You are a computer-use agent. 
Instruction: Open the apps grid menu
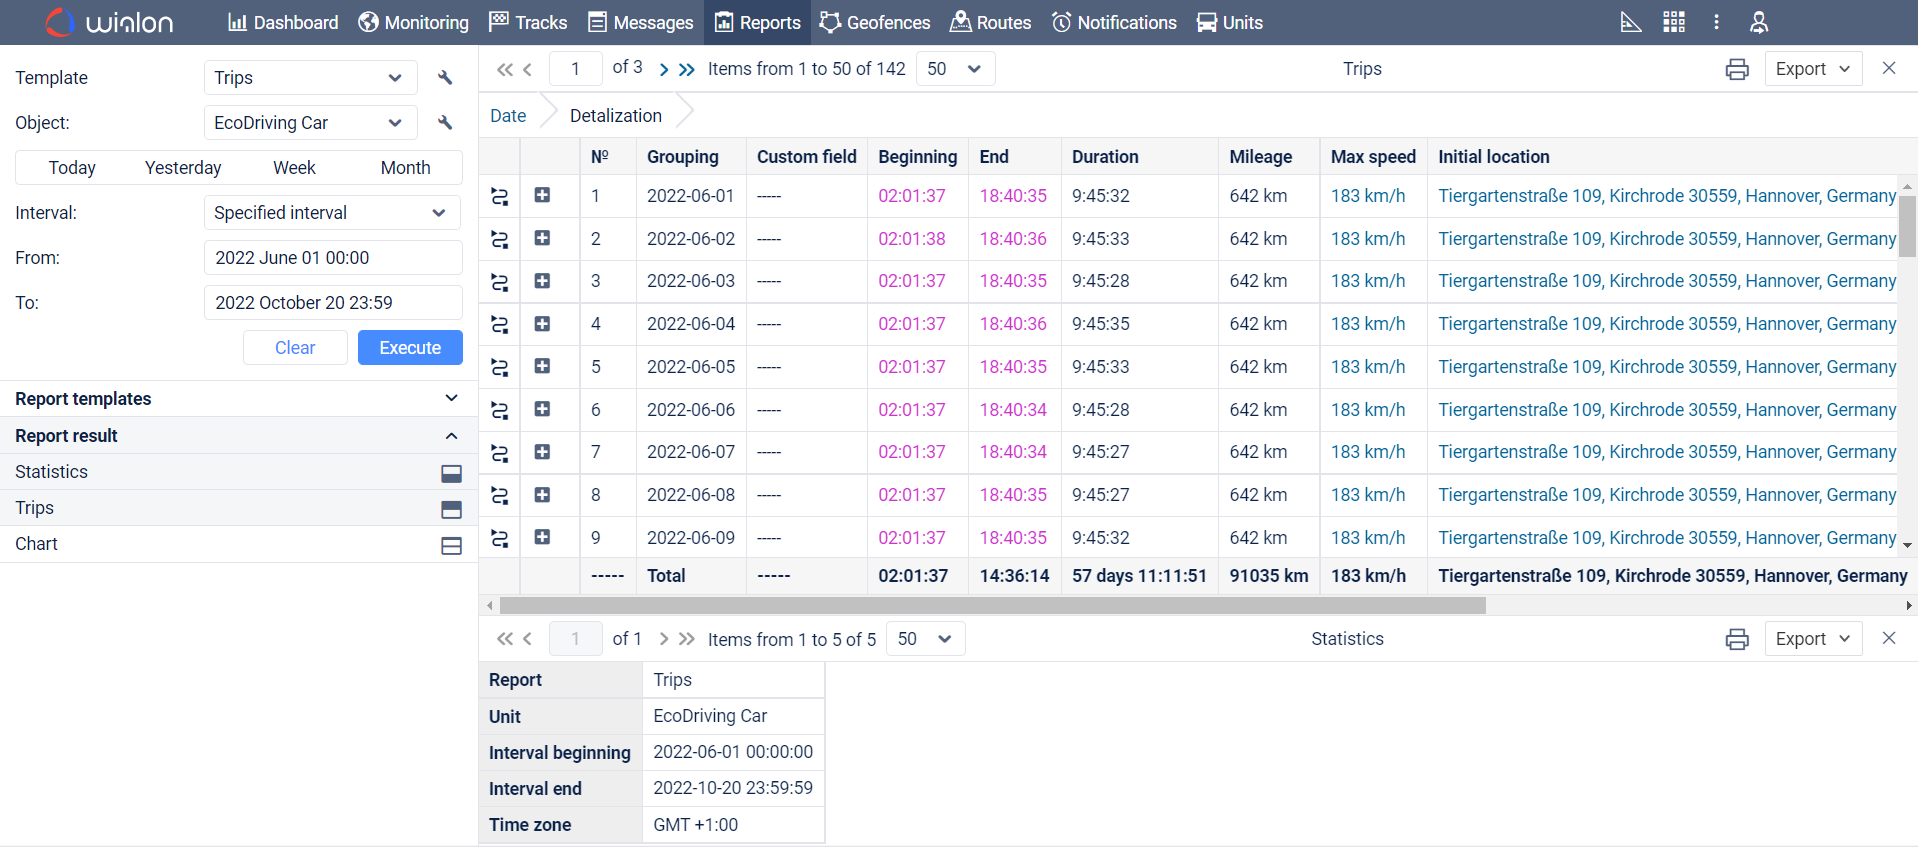coord(1674,22)
